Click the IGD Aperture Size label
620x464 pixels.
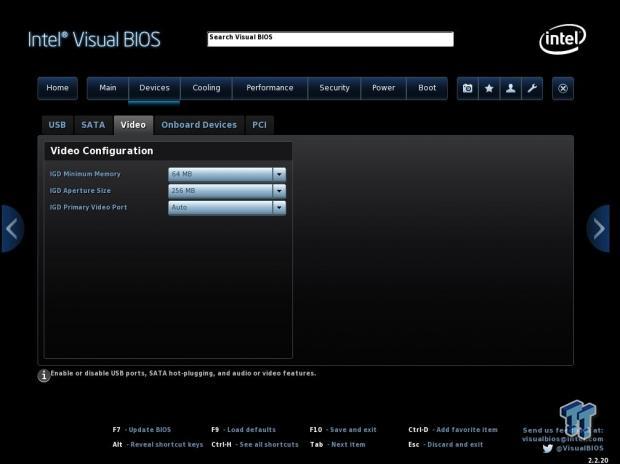[x=80, y=191]
